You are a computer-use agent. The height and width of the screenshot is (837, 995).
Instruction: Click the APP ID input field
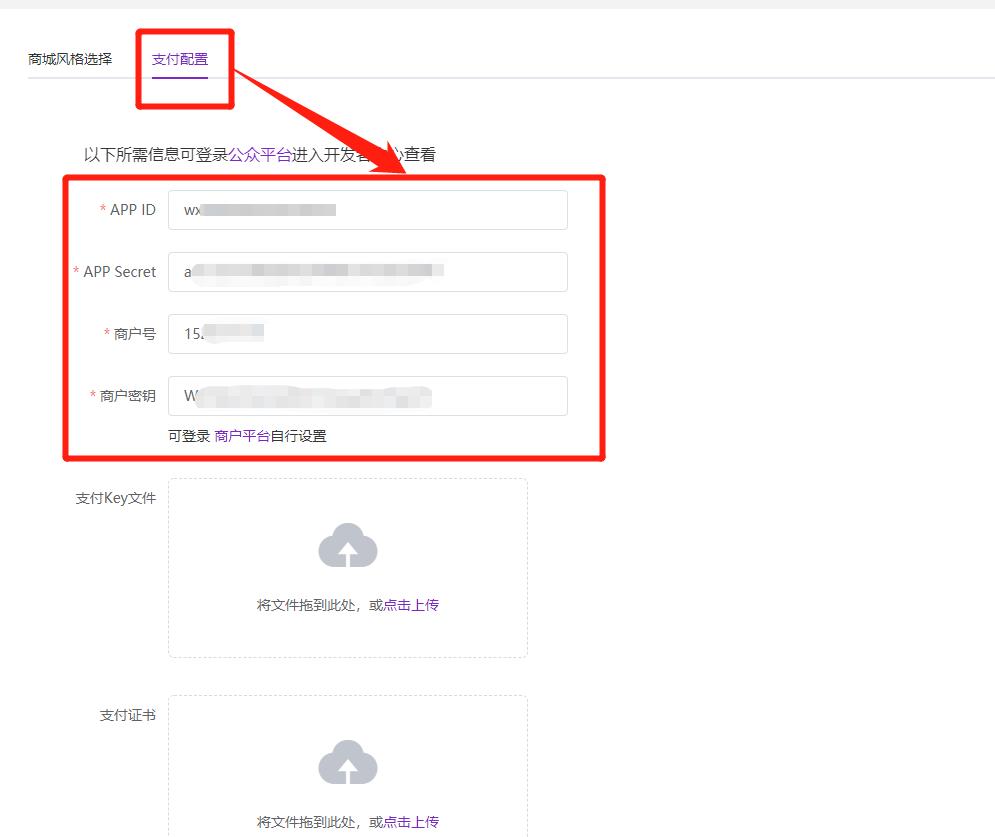(367, 210)
